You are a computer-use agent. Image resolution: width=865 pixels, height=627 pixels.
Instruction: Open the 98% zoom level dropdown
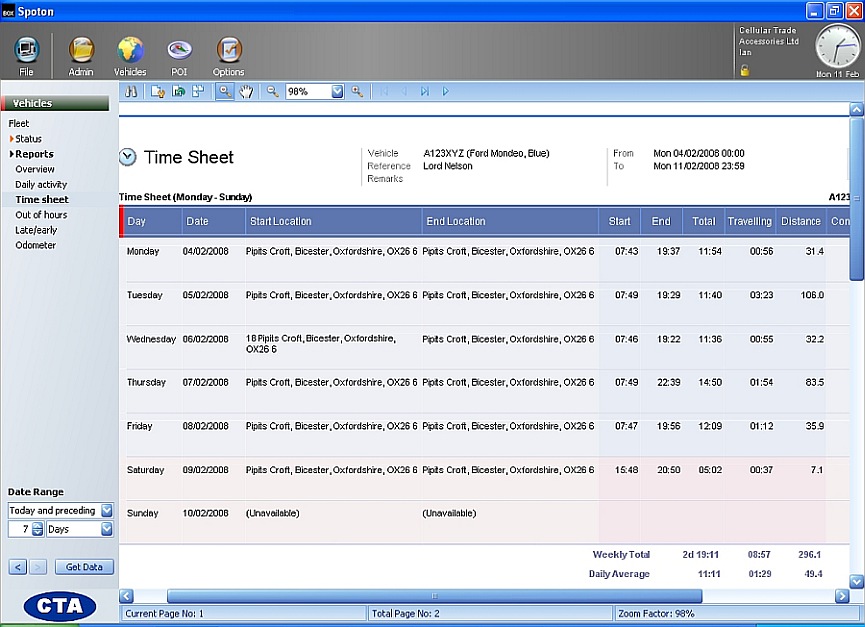[337, 91]
